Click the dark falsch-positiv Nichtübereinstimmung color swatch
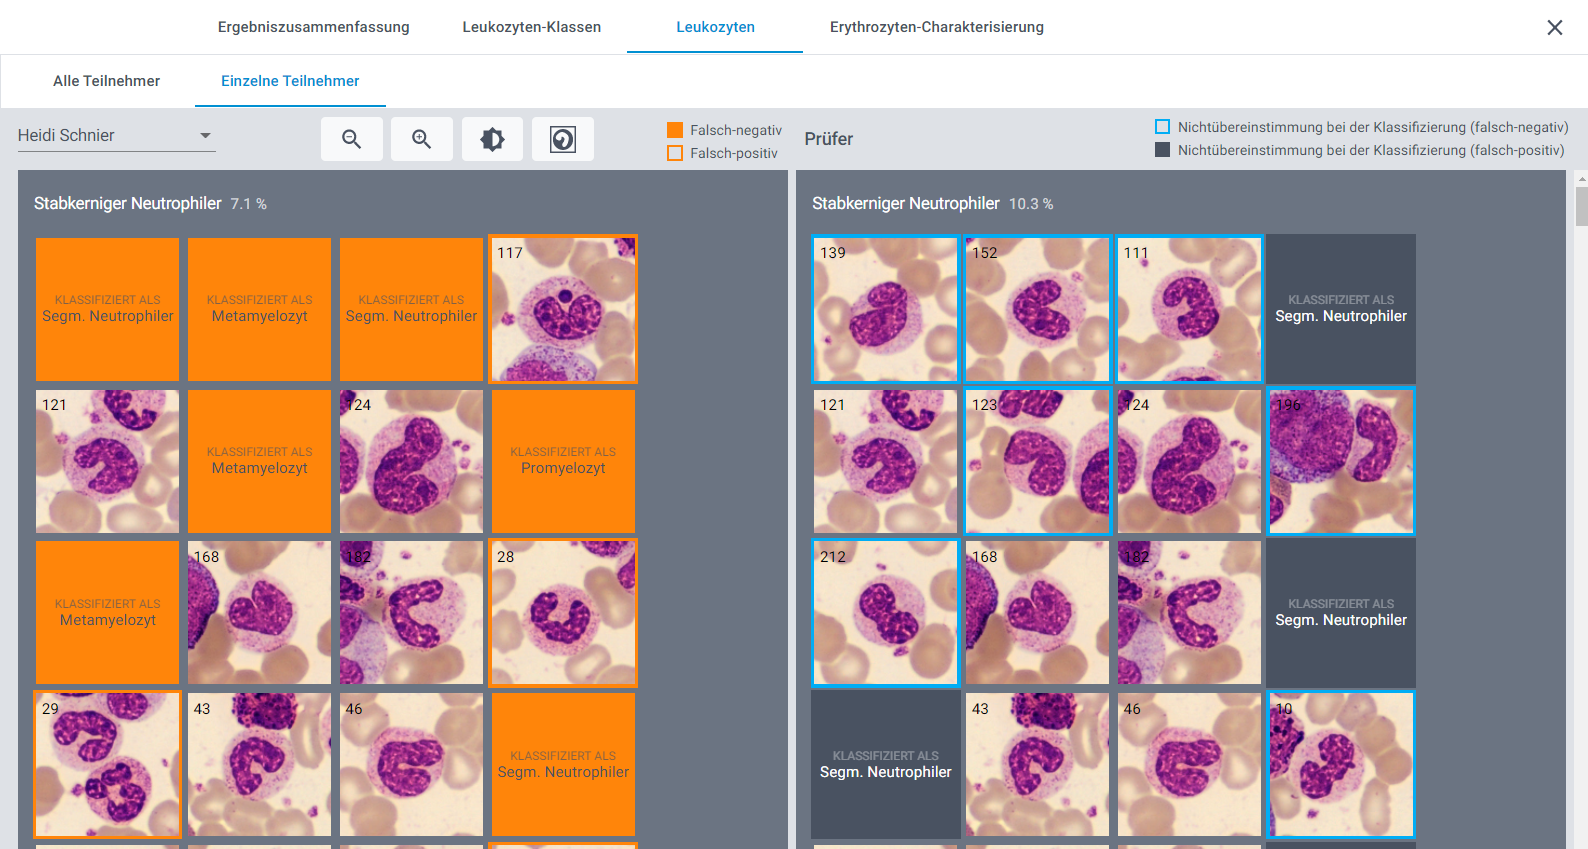 [x=1162, y=150]
